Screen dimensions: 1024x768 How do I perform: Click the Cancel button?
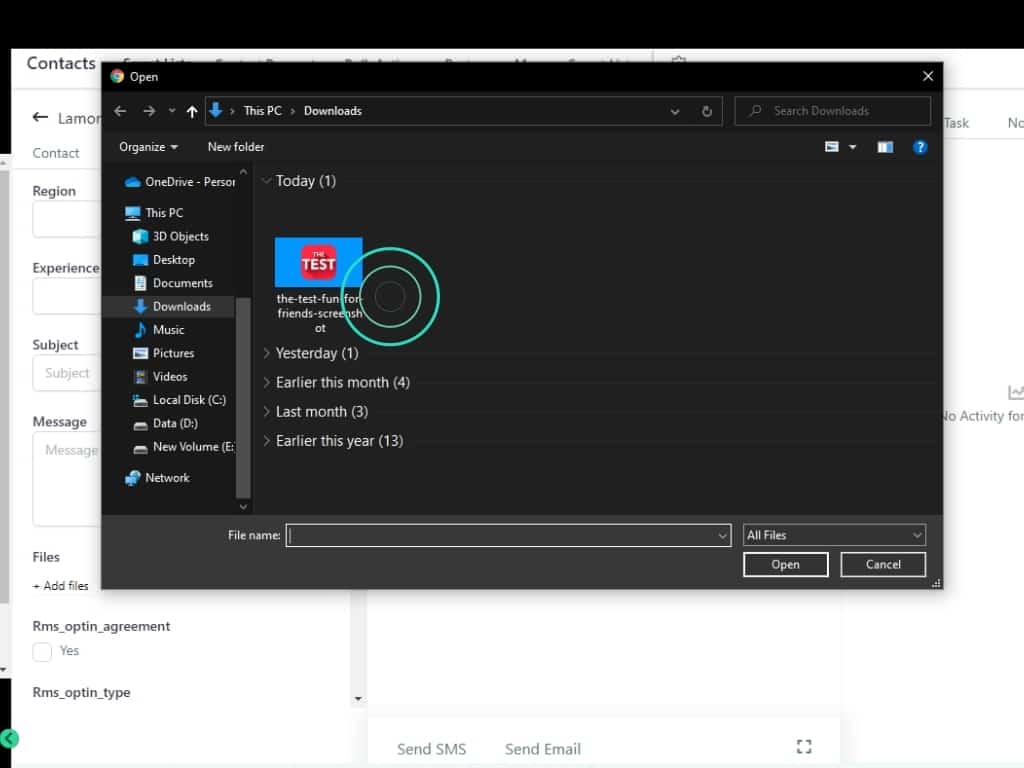[x=883, y=564]
